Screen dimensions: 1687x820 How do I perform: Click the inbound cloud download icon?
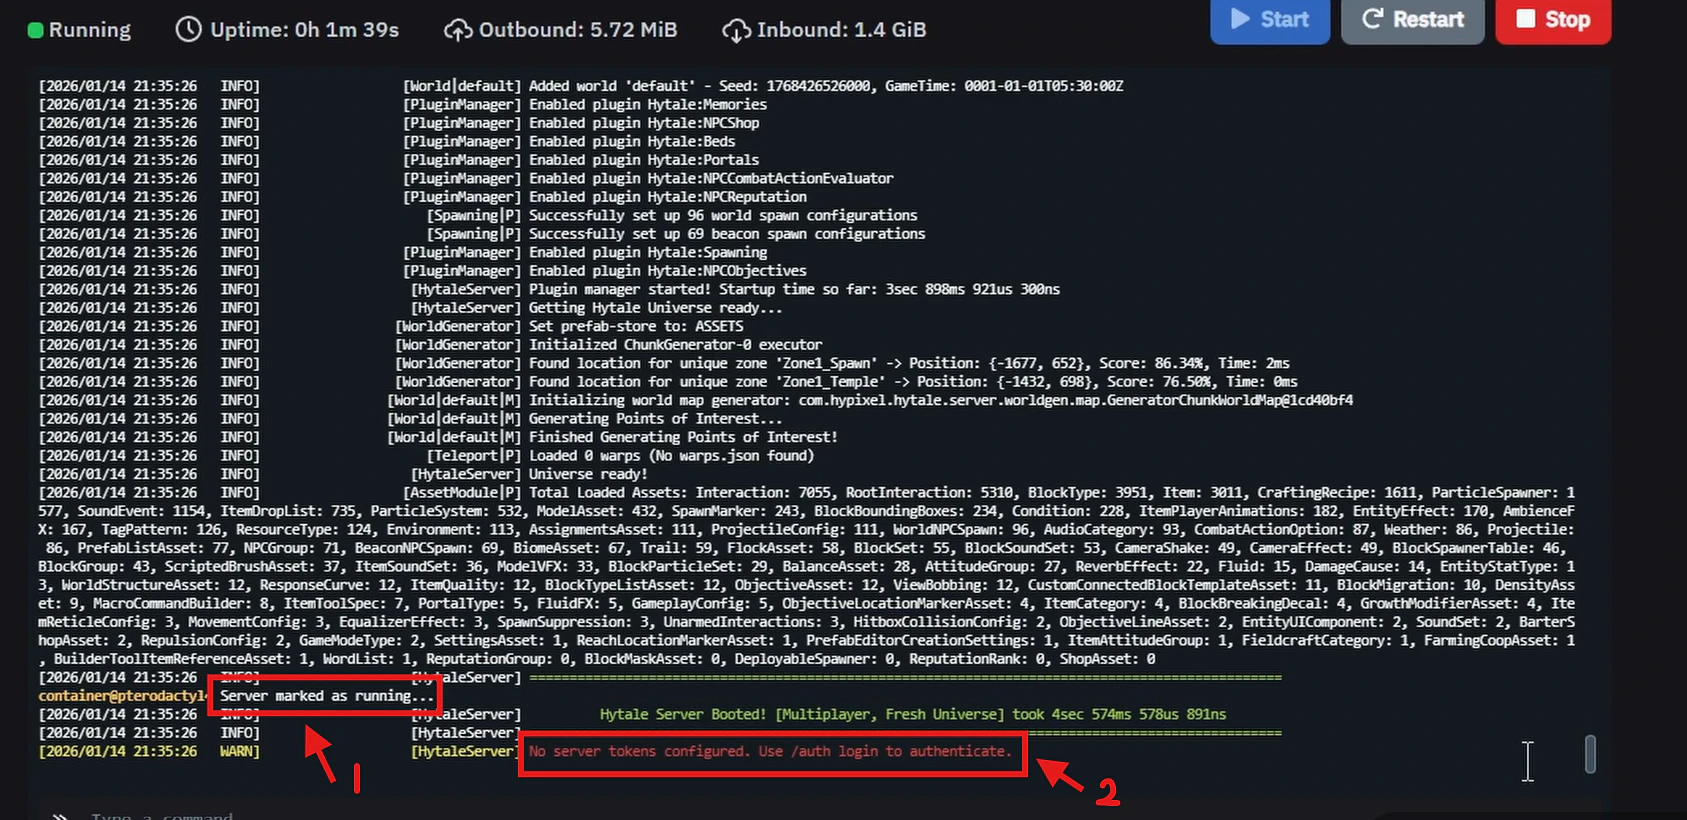click(736, 31)
